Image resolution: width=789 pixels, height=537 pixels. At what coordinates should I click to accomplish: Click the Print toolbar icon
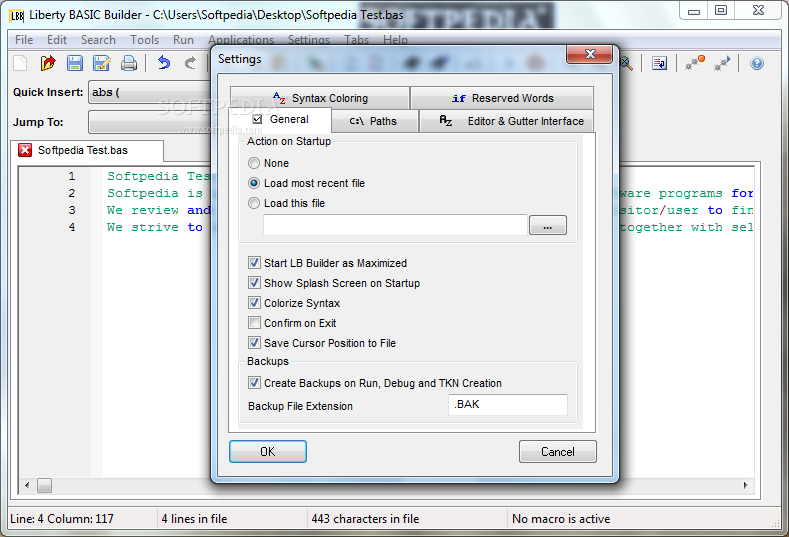[x=129, y=63]
